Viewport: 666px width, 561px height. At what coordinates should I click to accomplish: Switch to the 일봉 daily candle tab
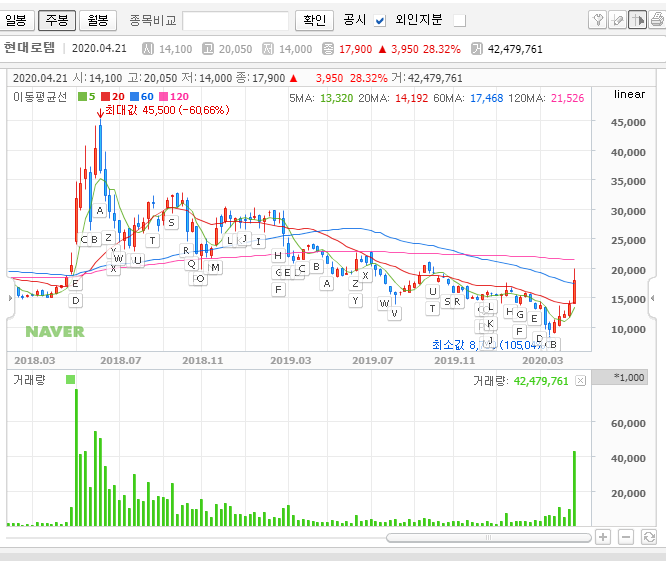(16, 20)
